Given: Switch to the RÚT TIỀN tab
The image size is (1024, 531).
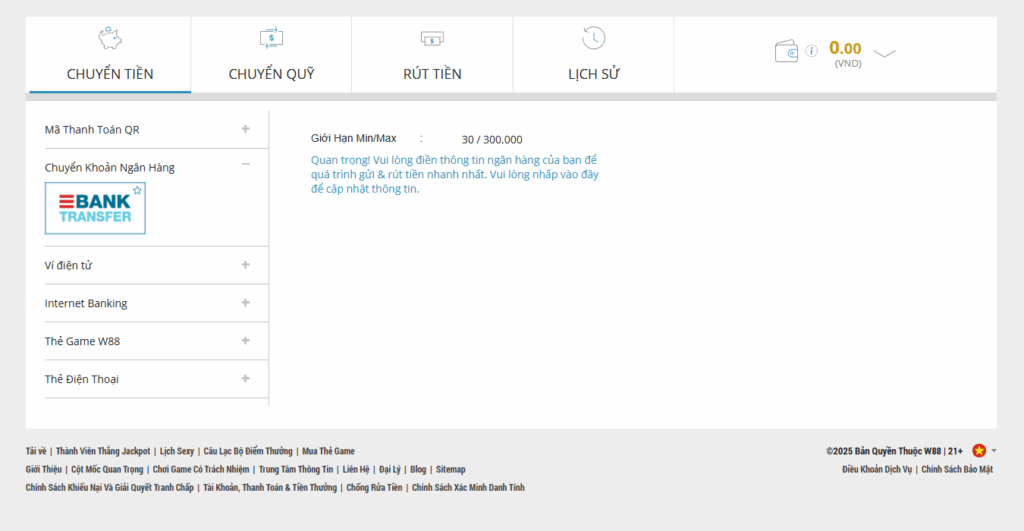Looking at the screenshot, I should click(432, 74).
